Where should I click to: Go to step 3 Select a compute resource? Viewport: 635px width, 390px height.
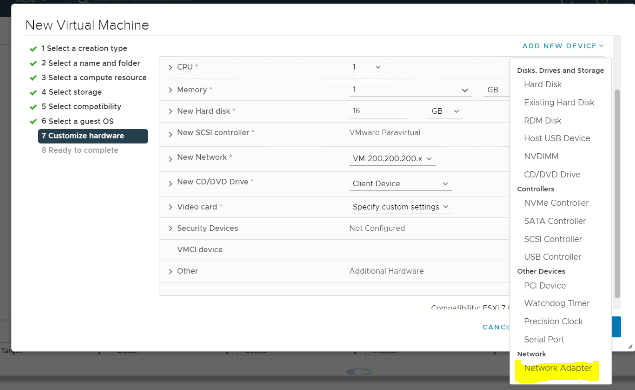[x=94, y=78]
